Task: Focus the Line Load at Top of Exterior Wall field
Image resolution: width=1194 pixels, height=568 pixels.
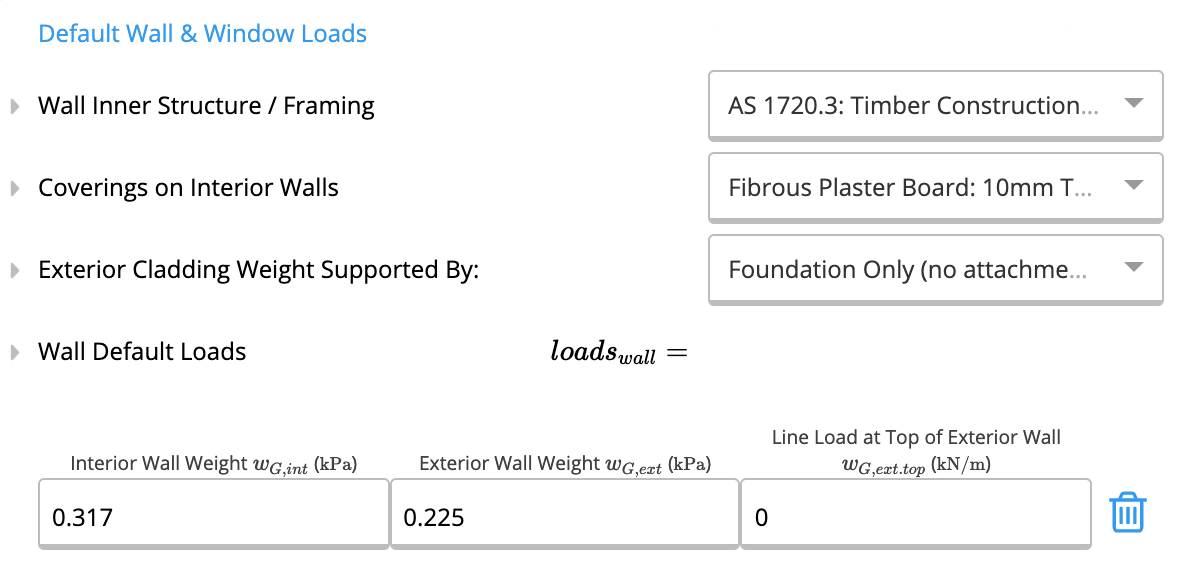Action: coord(916,513)
